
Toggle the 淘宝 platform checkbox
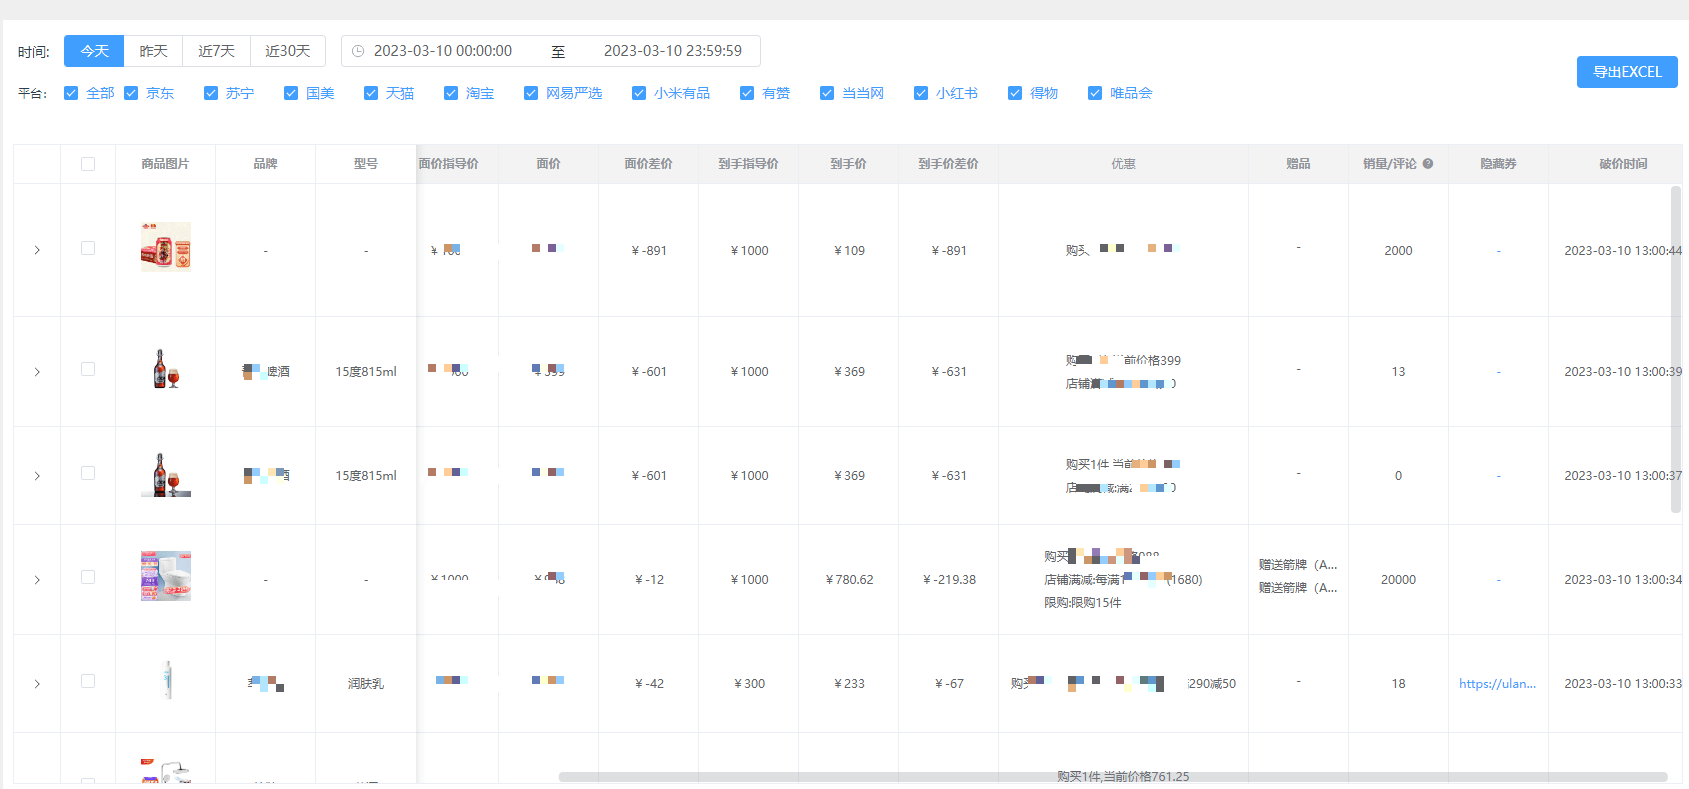[x=451, y=93]
